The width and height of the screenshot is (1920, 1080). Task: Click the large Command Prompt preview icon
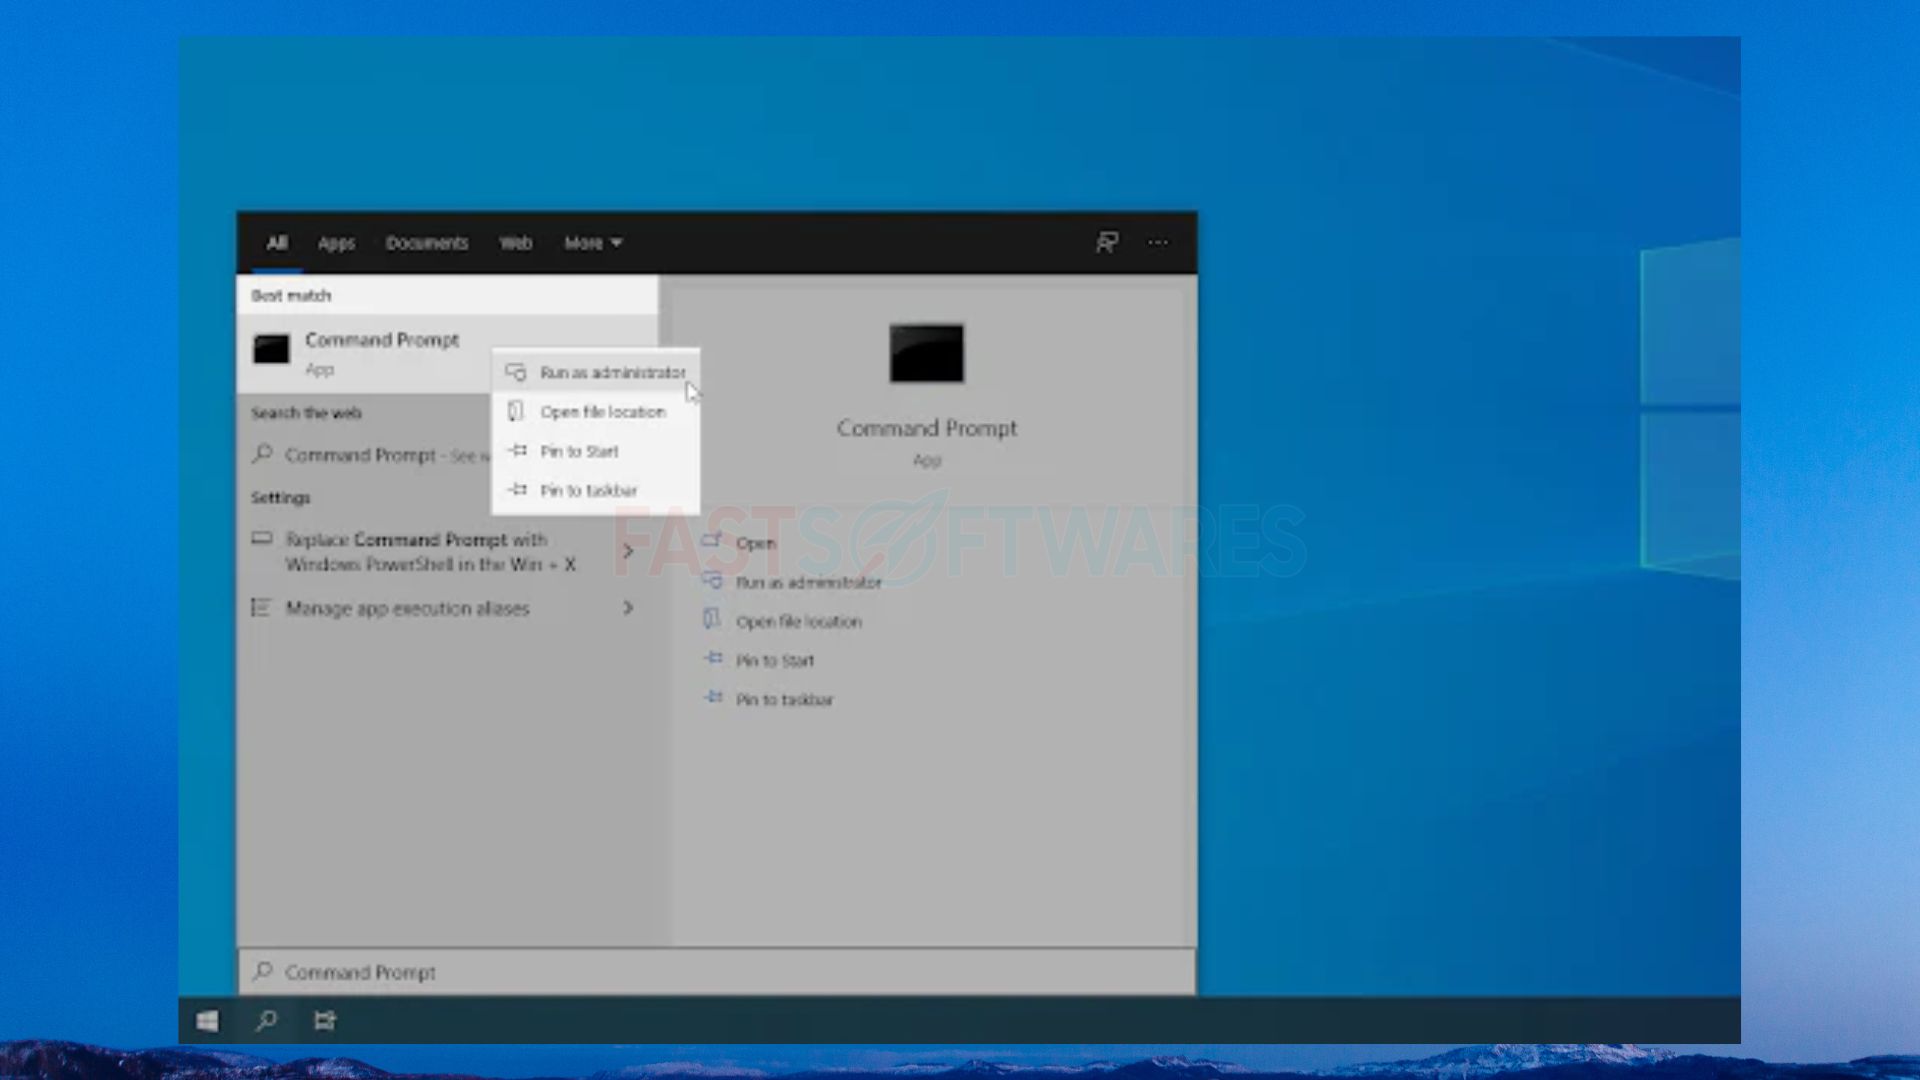click(927, 353)
